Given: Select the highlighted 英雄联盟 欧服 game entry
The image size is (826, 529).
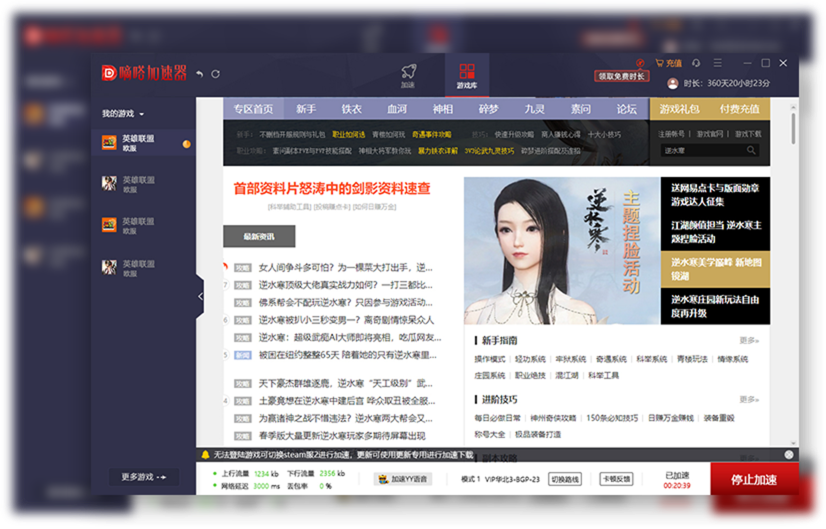Looking at the screenshot, I should coord(143,143).
